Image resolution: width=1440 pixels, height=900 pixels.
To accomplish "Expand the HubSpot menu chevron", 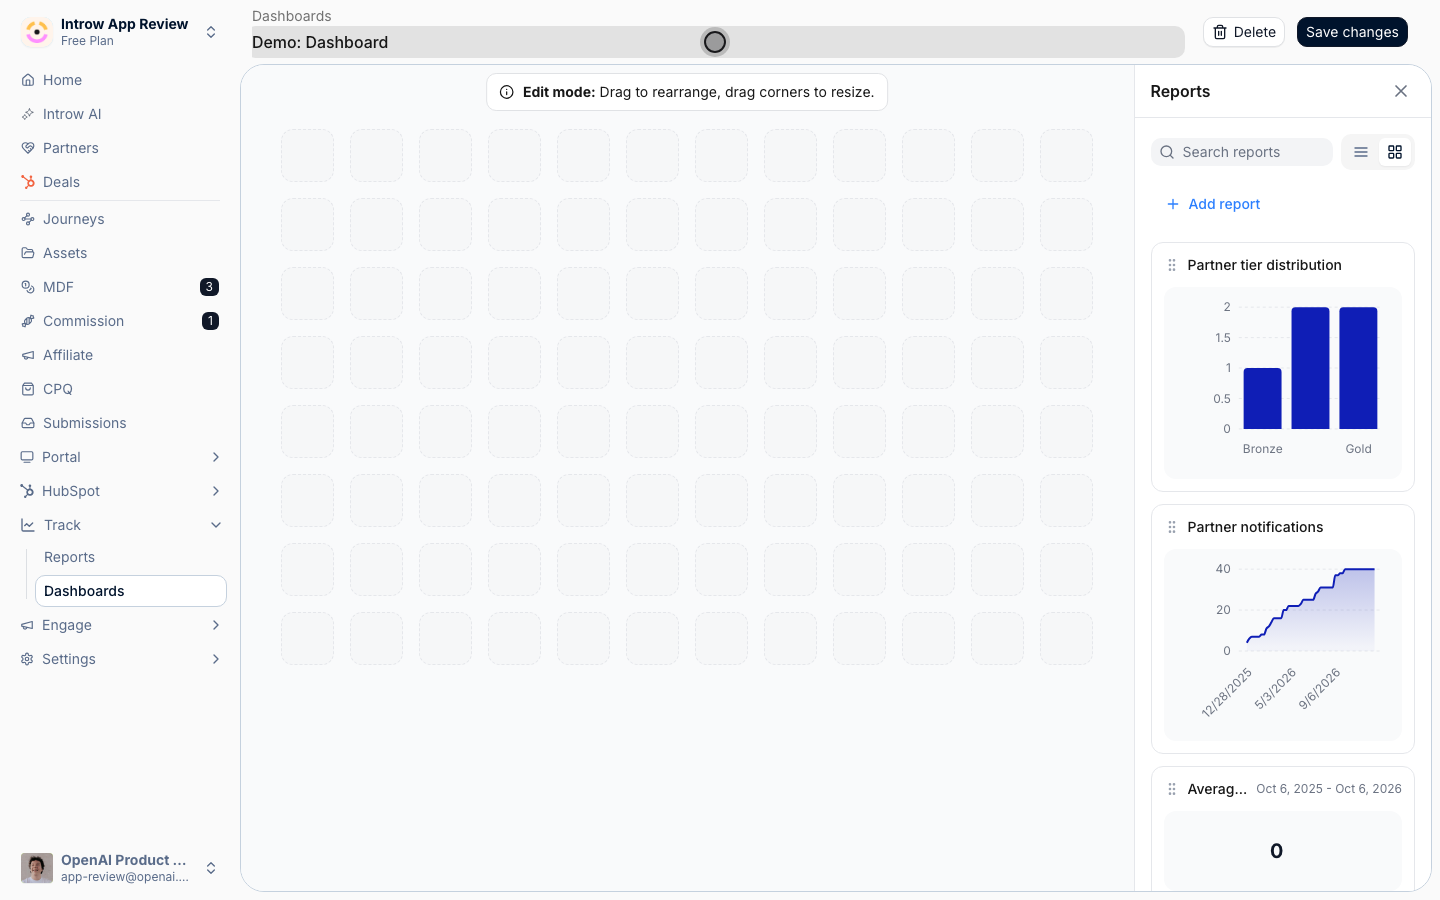I will (216, 491).
